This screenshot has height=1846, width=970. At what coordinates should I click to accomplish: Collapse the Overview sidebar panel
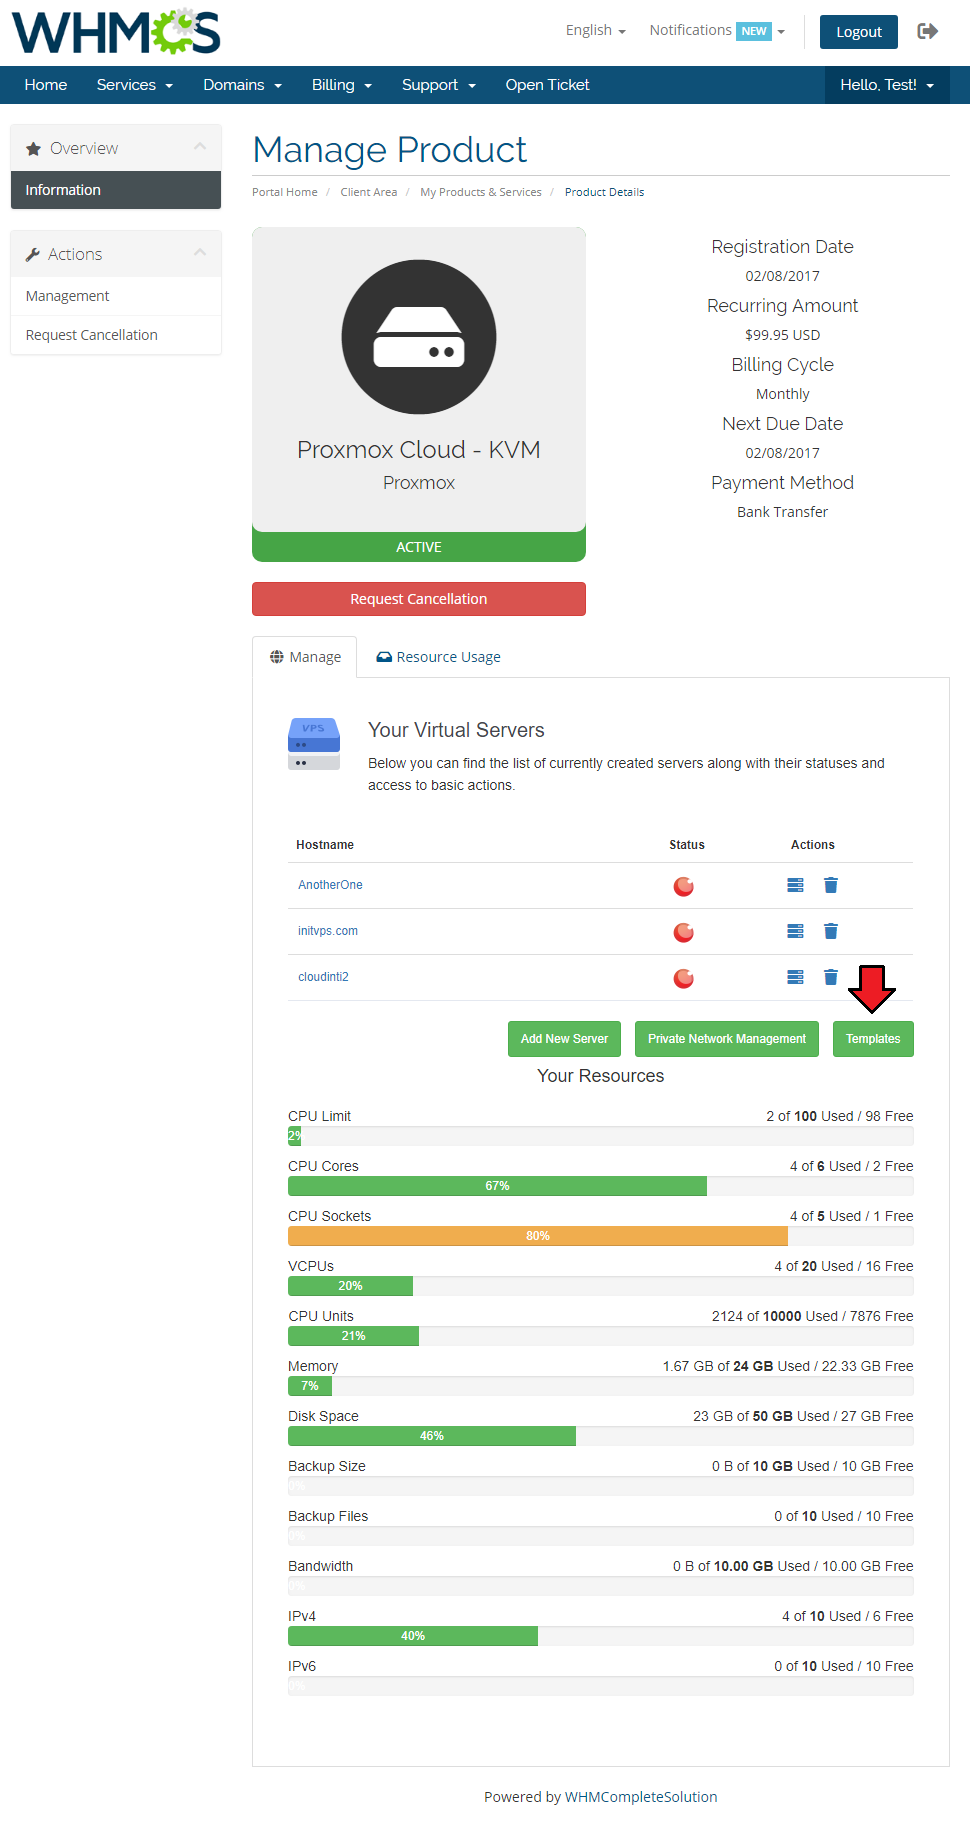[200, 147]
